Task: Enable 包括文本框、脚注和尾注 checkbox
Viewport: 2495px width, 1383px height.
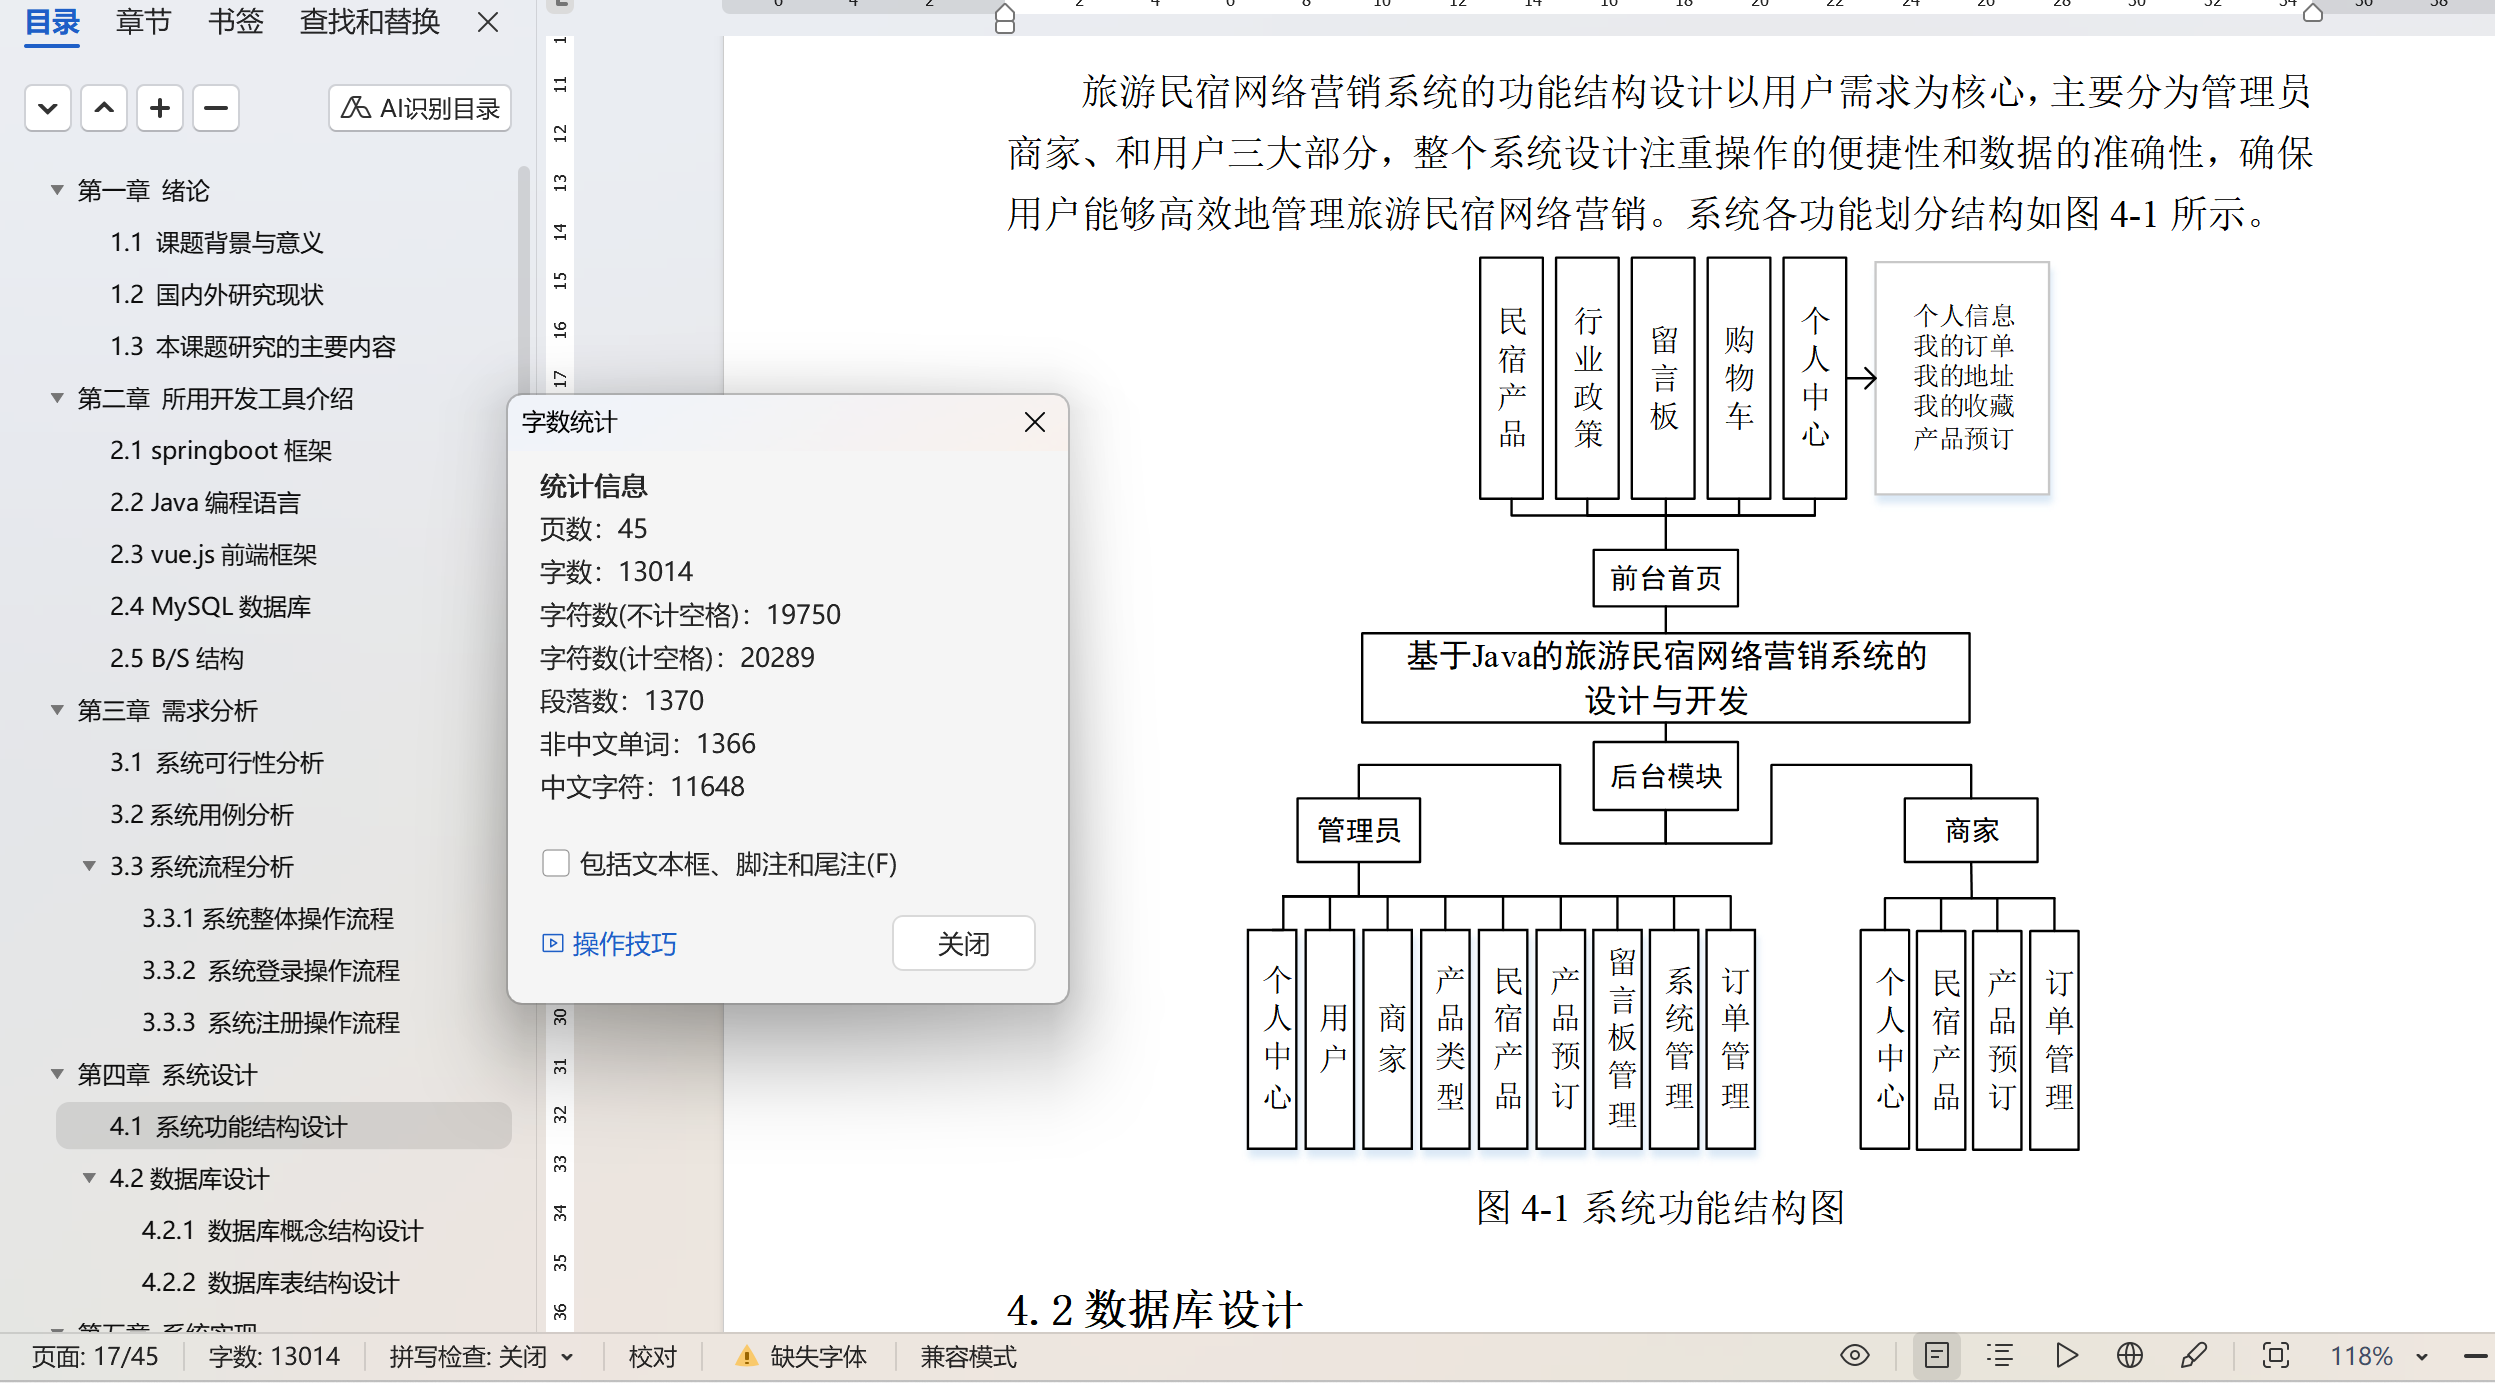Action: coord(556,863)
